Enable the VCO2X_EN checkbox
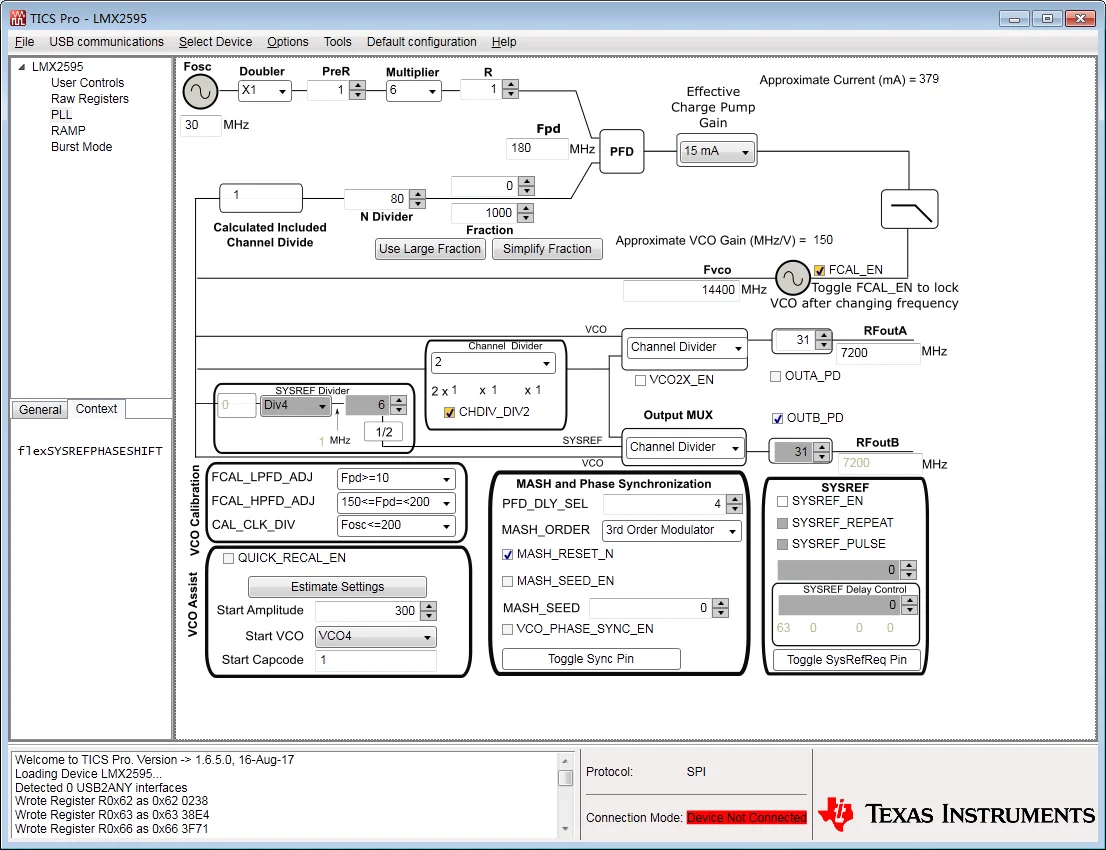Screen dimensions: 1106x850 tap(641, 380)
